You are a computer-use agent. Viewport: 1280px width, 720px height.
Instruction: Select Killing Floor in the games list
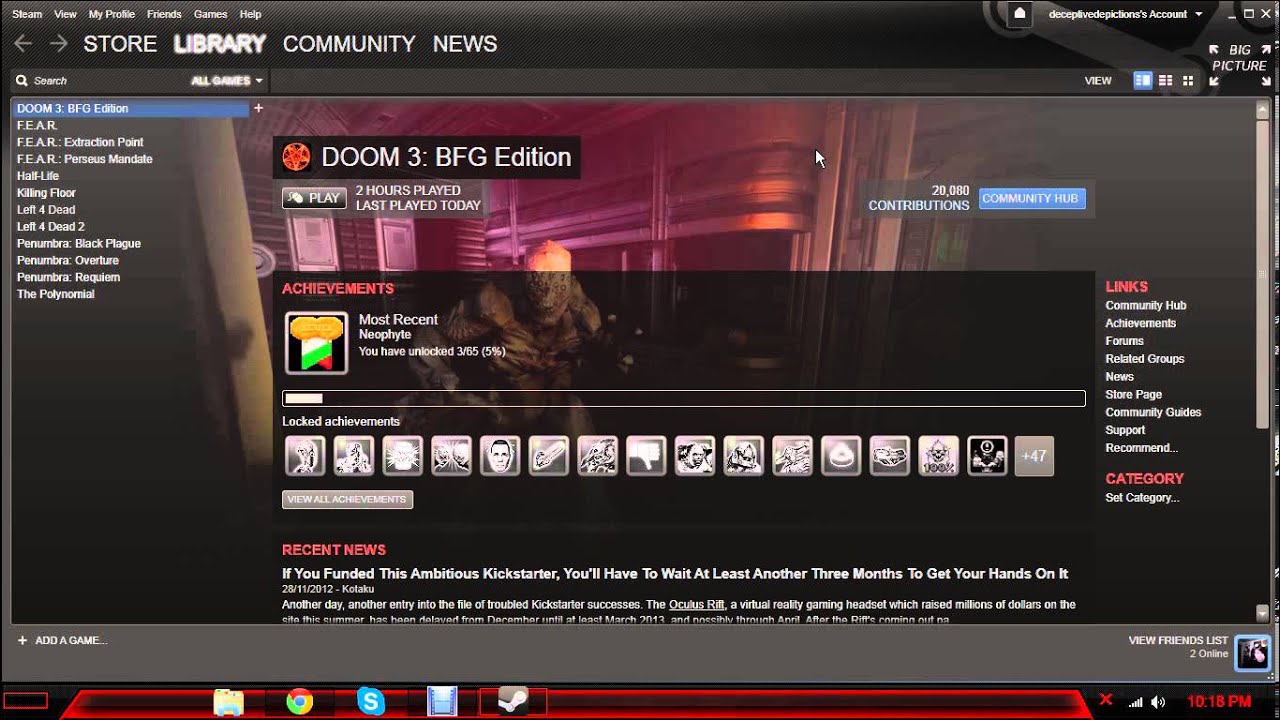[x=46, y=193]
